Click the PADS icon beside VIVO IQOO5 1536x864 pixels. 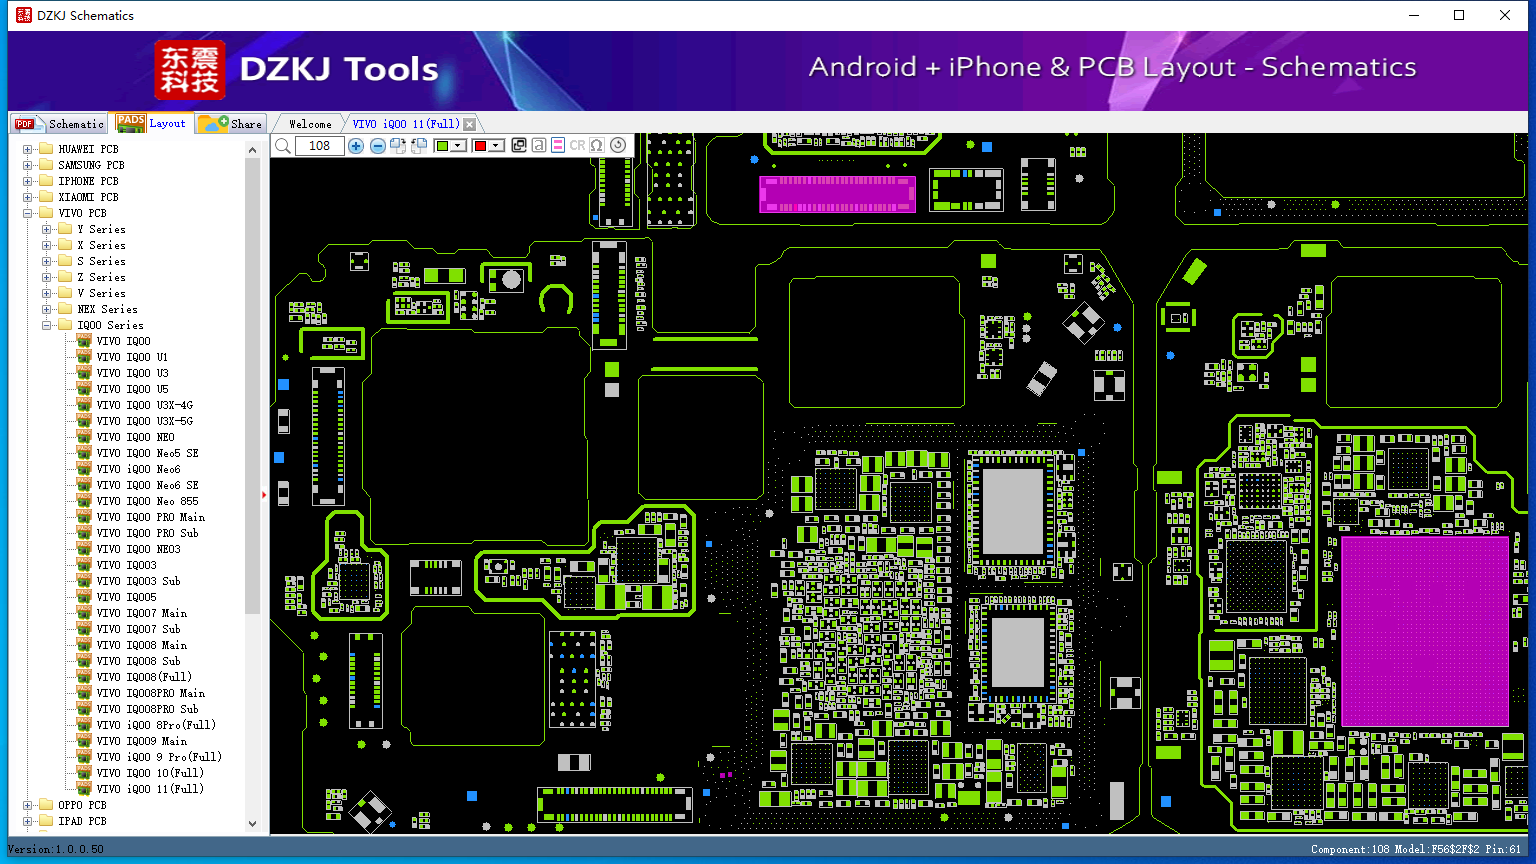point(84,597)
